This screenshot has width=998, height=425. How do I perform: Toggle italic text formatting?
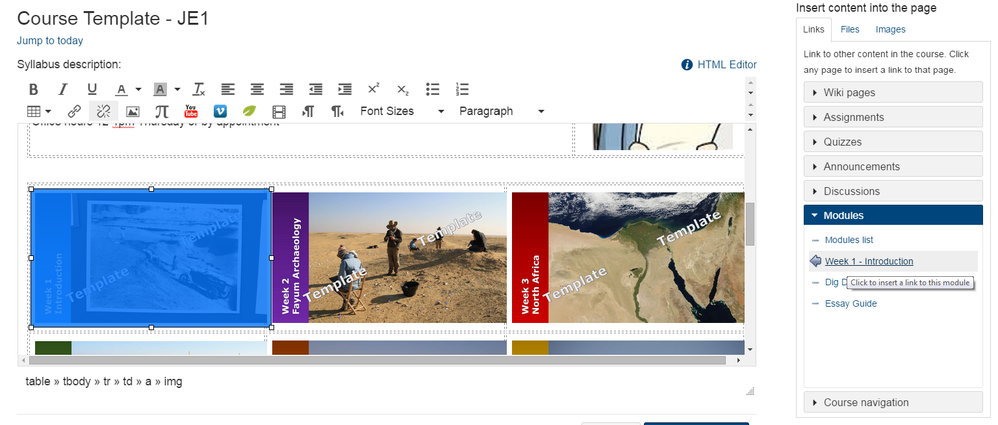click(64, 89)
